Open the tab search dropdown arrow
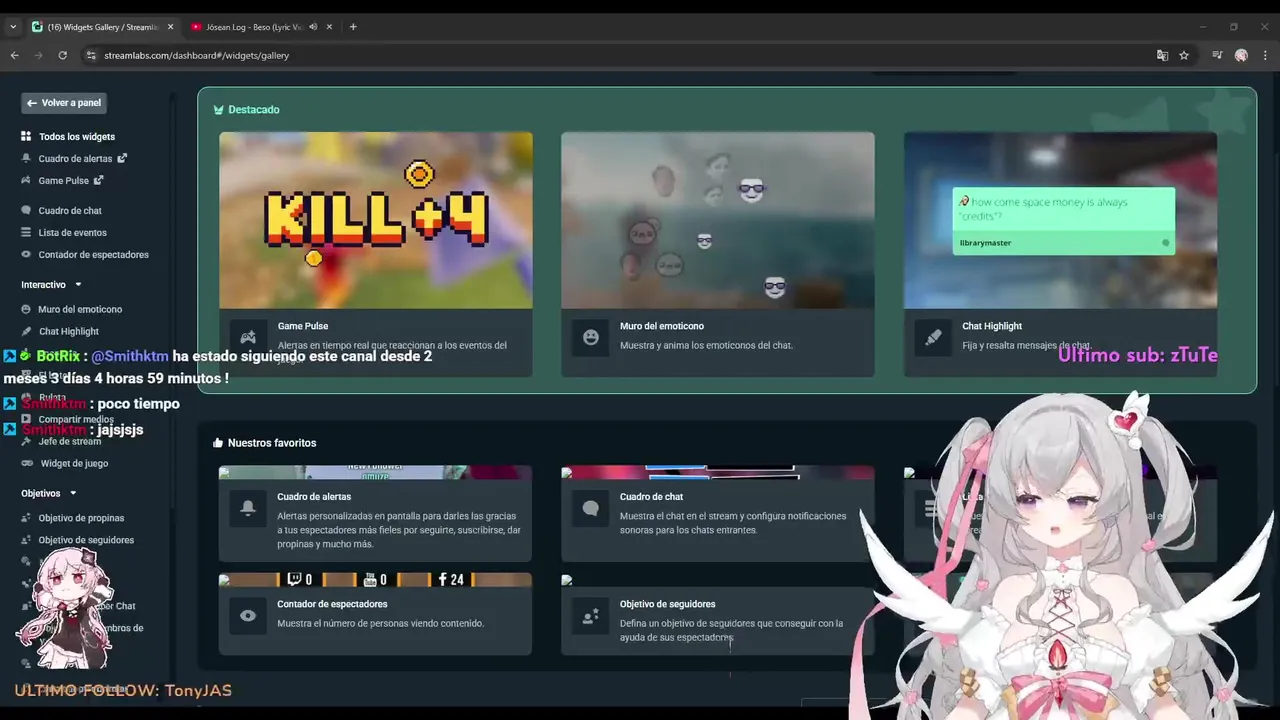 [x=12, y=27]
